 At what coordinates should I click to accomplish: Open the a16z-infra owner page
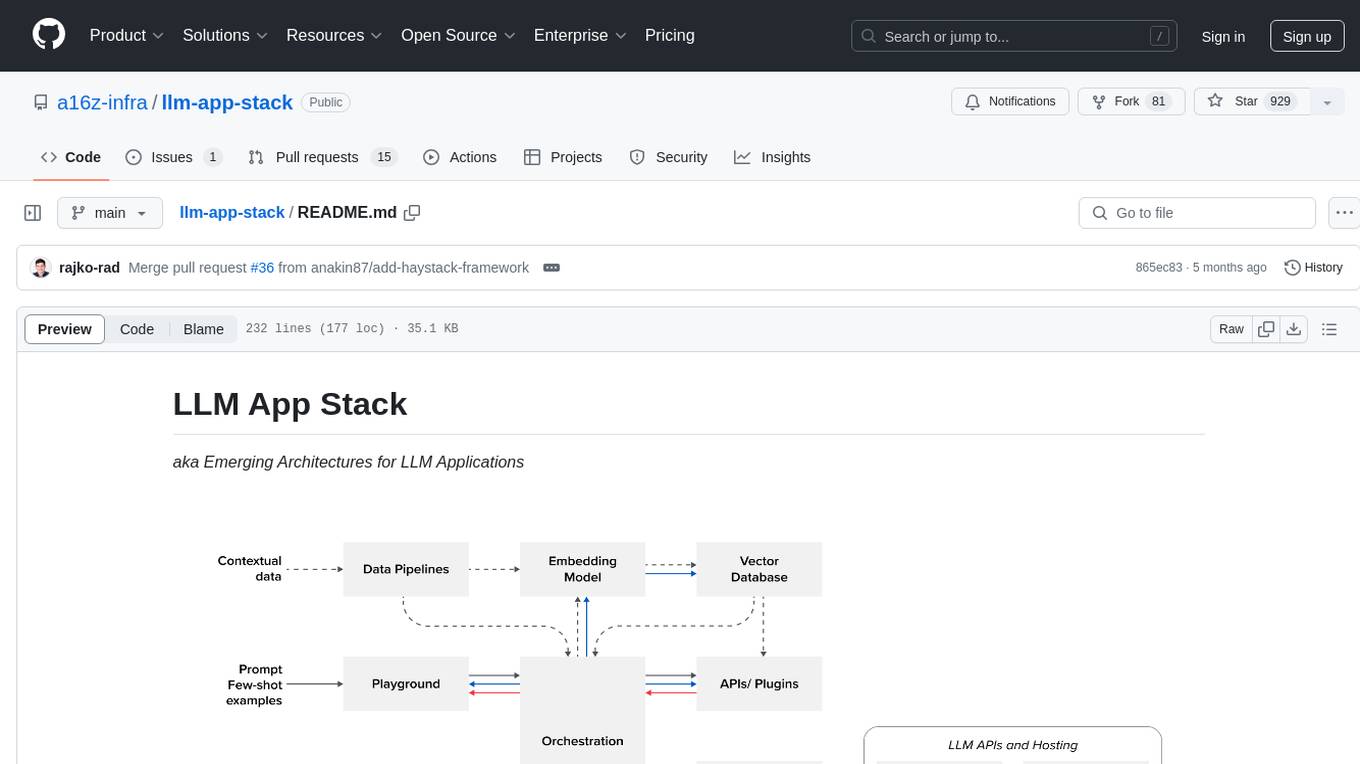[x=102, y=102]
